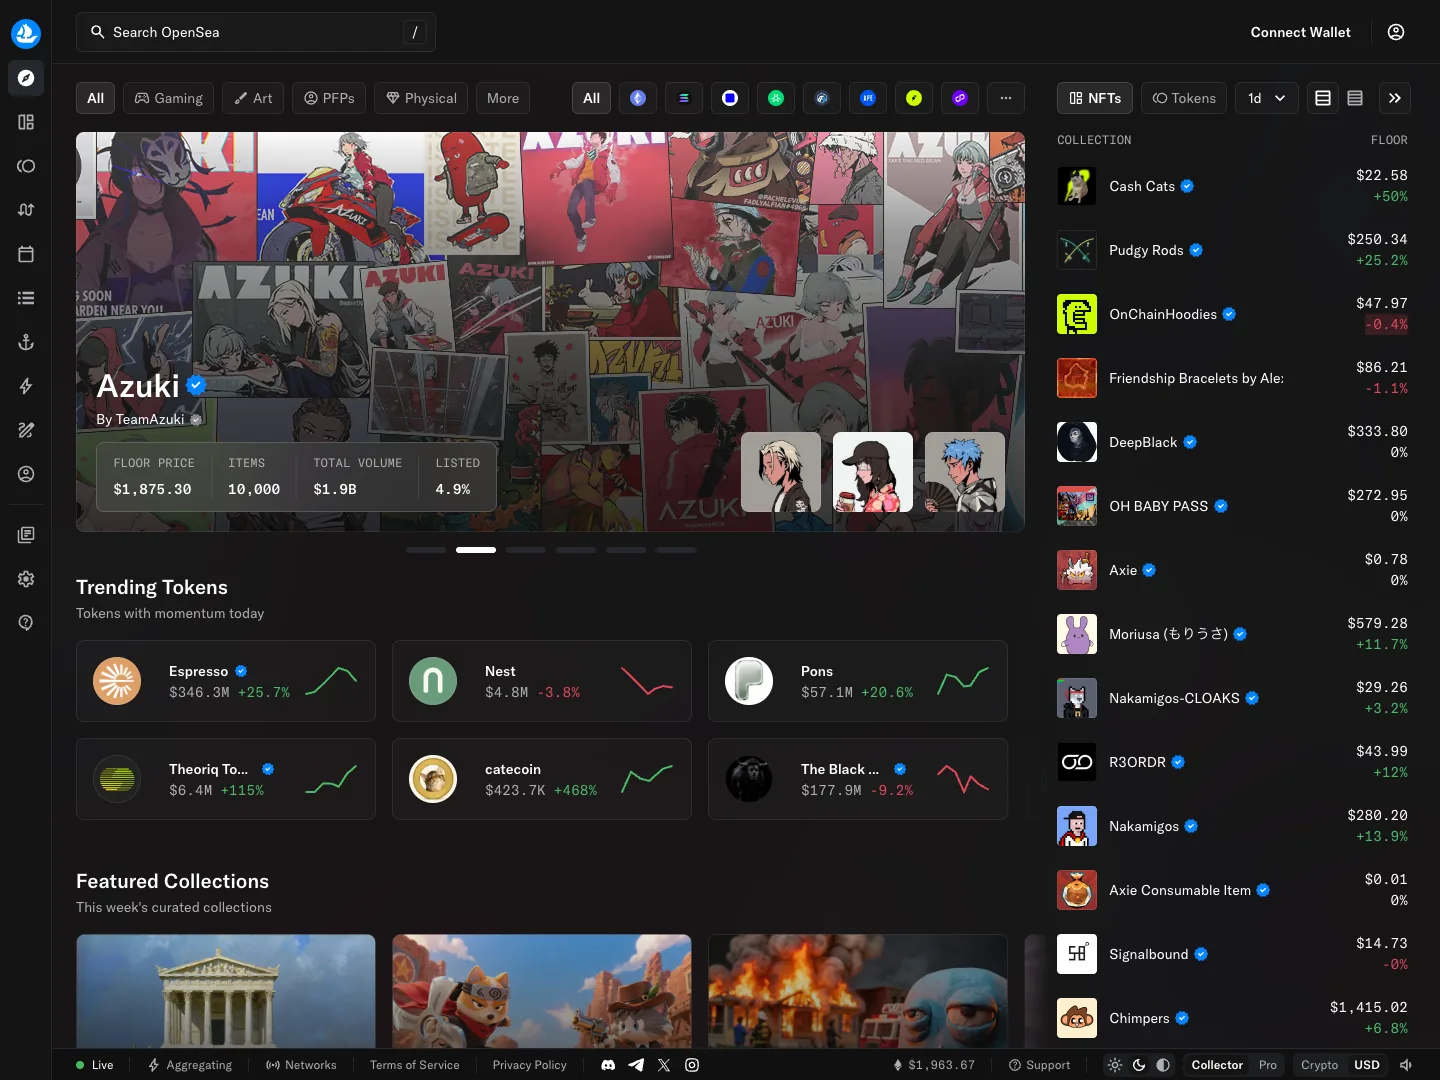The width and height of the screenshot is (1440, 1080).
Task: Switch to light theme sun icon
Action: [x=1115, y=1065]
